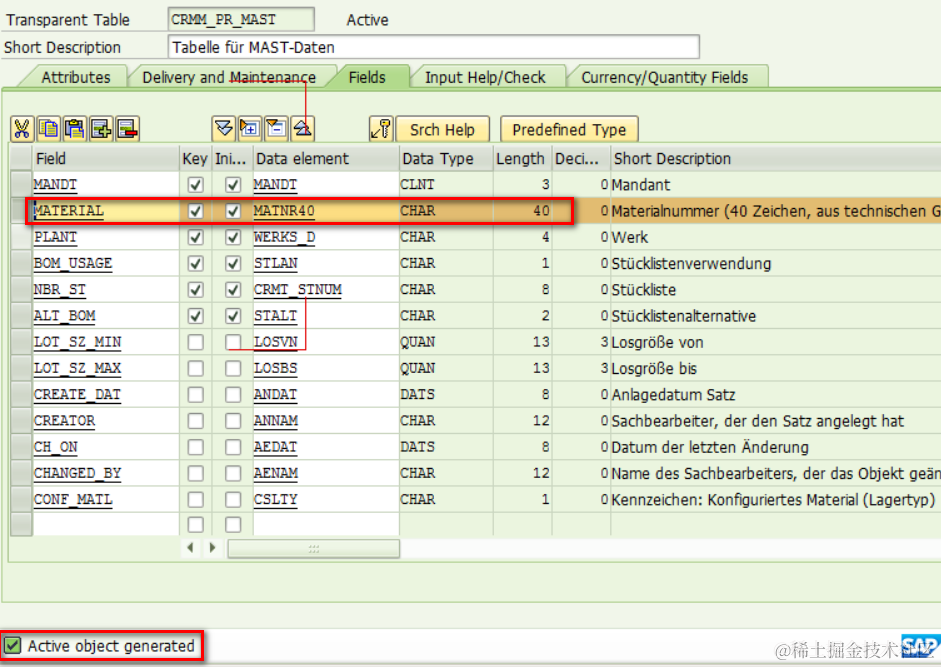The height and width of the screenshot is (667, 941).
Task: Click the empty Field cell in last row
Action: coord(106,525)
